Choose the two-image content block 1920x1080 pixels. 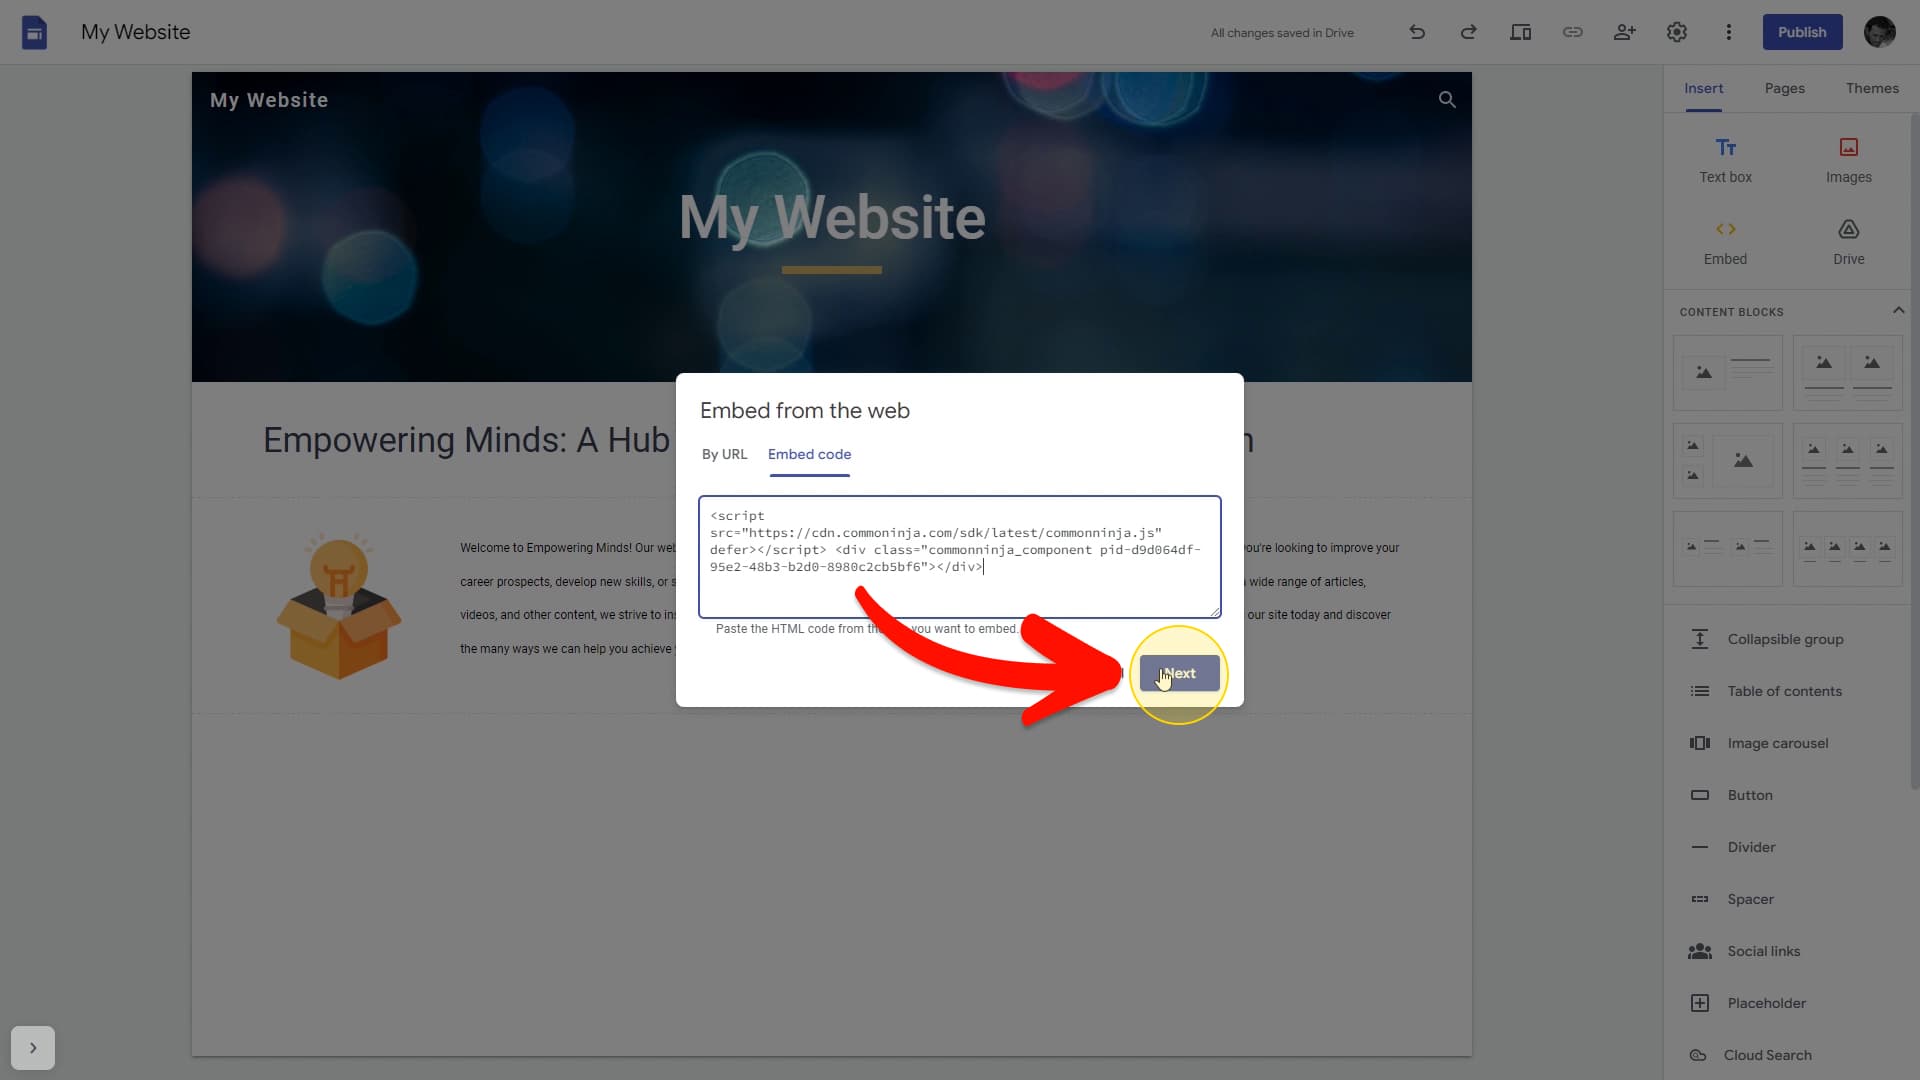(x=1848, y=372)
